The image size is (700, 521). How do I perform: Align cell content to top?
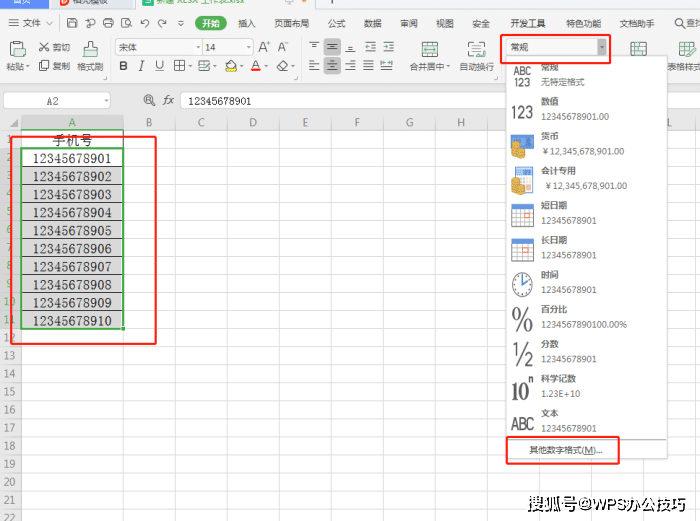(314, 47)
